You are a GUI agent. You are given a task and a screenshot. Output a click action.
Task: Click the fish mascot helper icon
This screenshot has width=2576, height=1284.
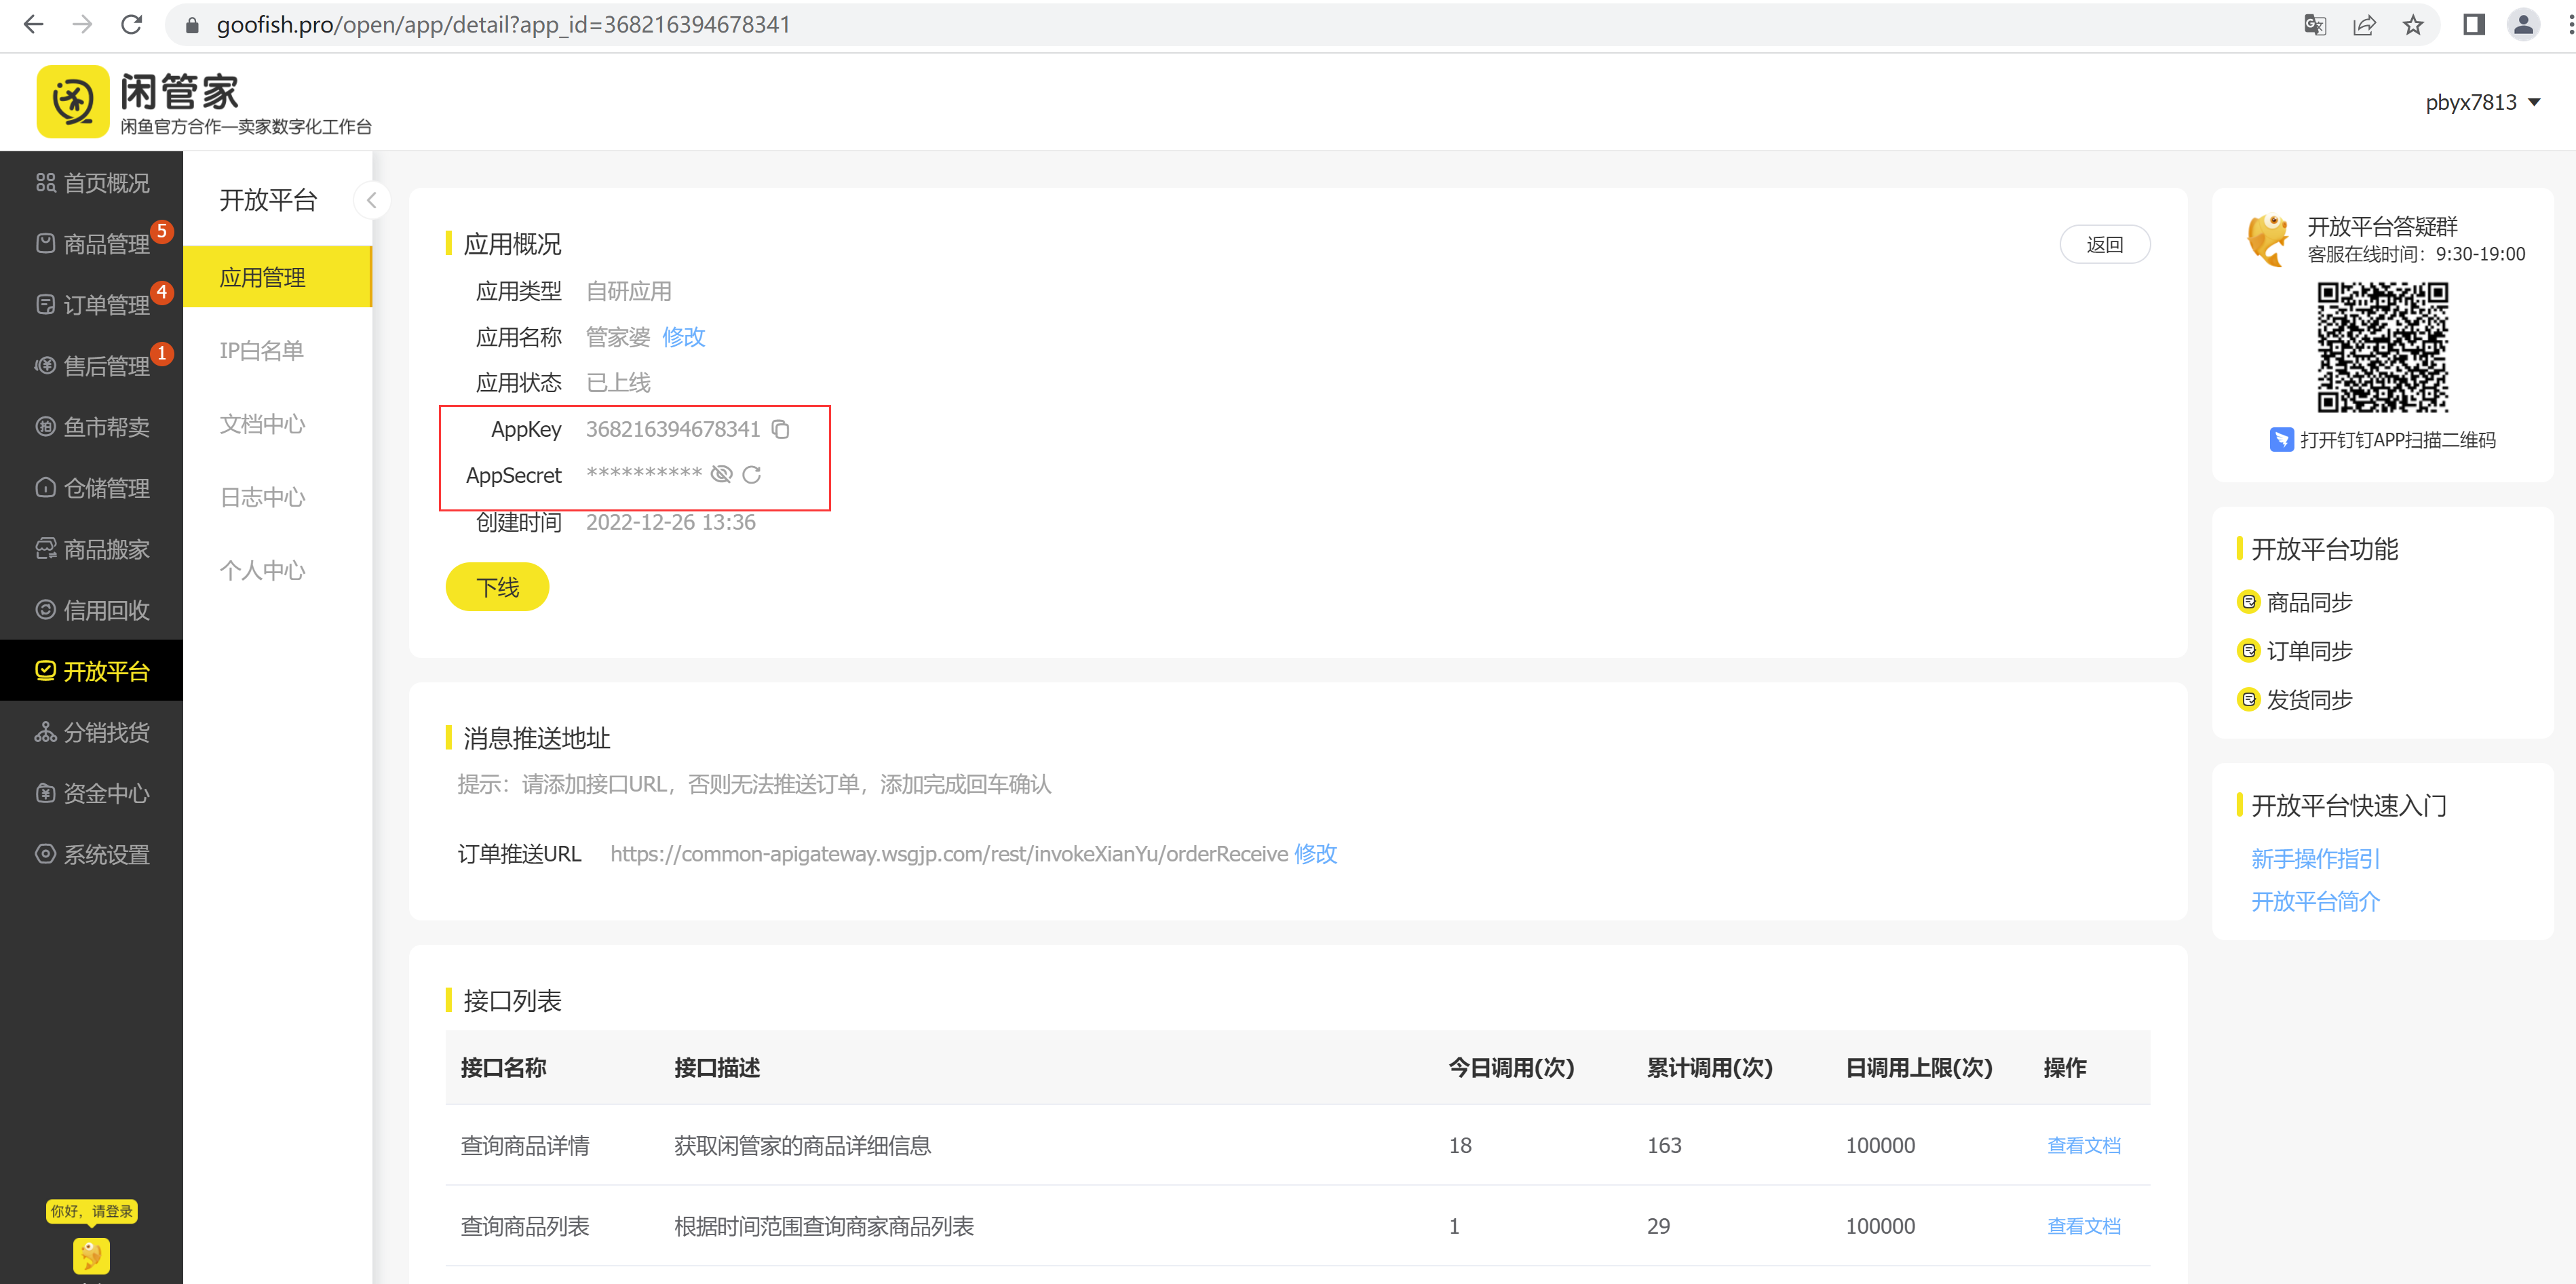(91, 1255)
